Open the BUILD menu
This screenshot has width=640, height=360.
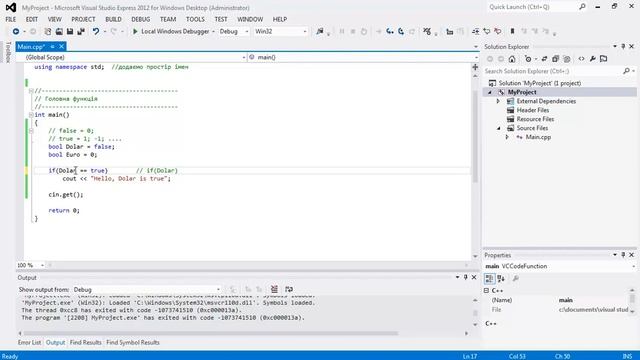pos(113,19)
